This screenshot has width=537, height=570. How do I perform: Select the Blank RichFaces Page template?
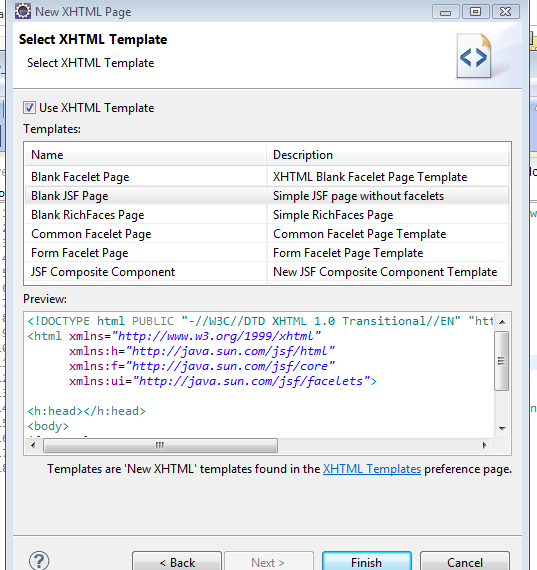88,215
